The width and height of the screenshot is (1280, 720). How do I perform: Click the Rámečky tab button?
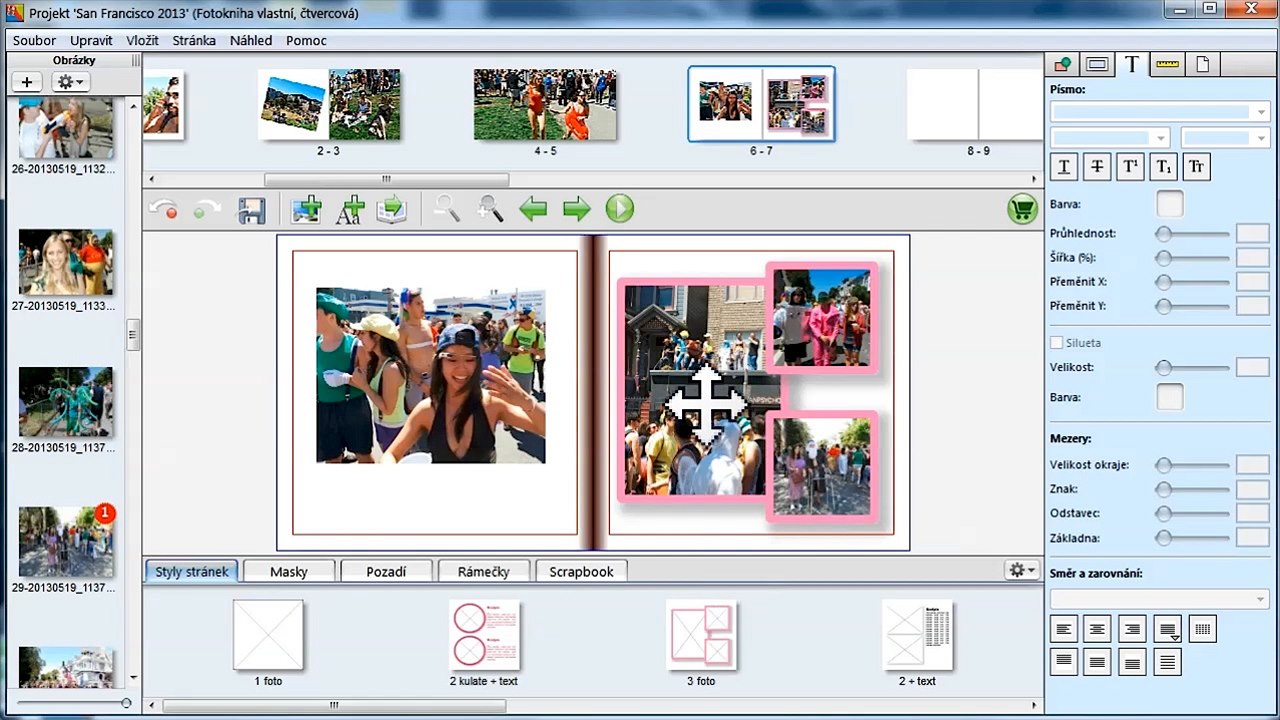click(x=484, y=571)
